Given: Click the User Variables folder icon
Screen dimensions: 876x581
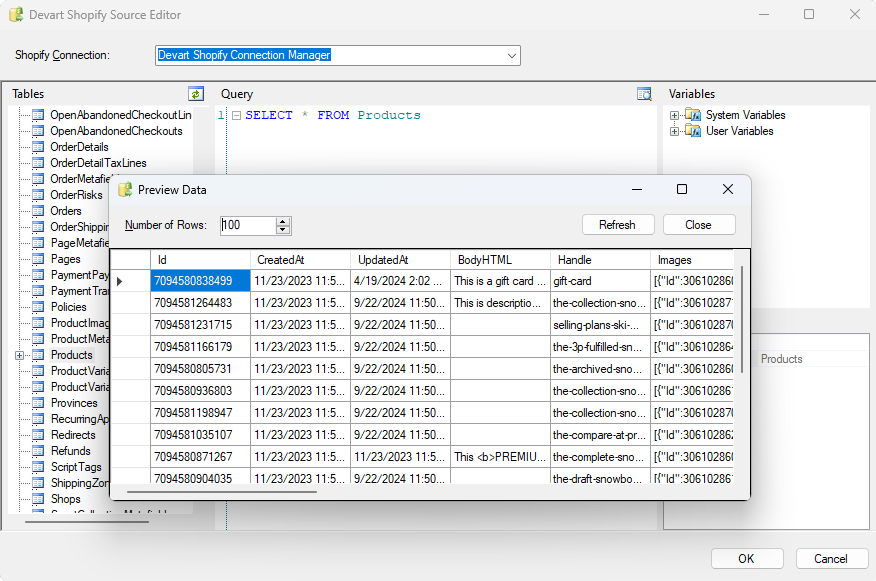Looking at the screenshot, I should (694, 131).
